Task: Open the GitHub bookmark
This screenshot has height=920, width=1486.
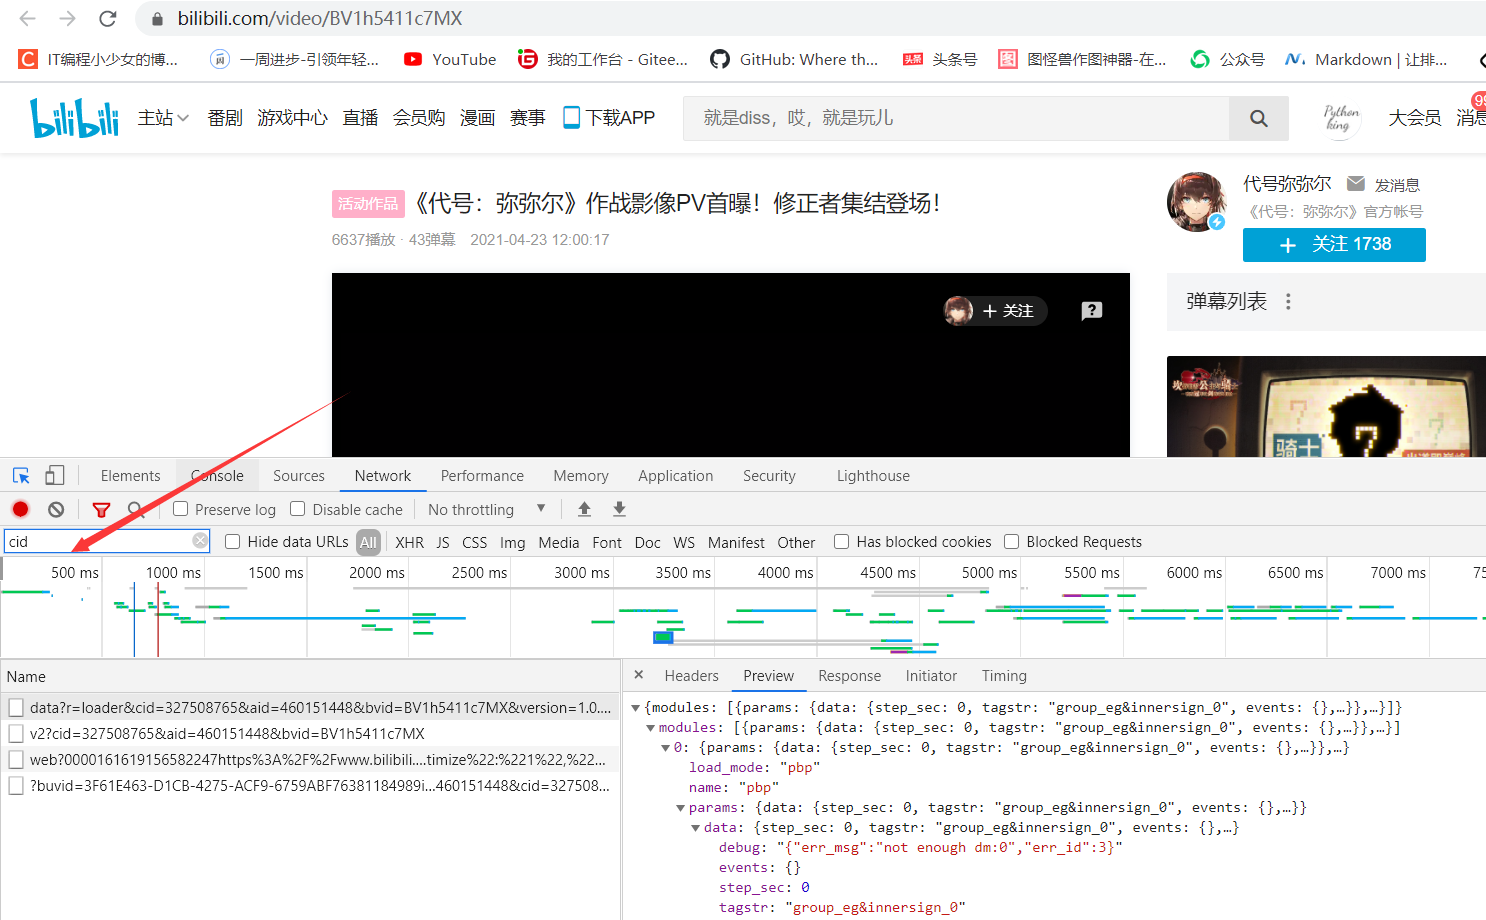Action: pyautogui.click(x=794, y=59)
